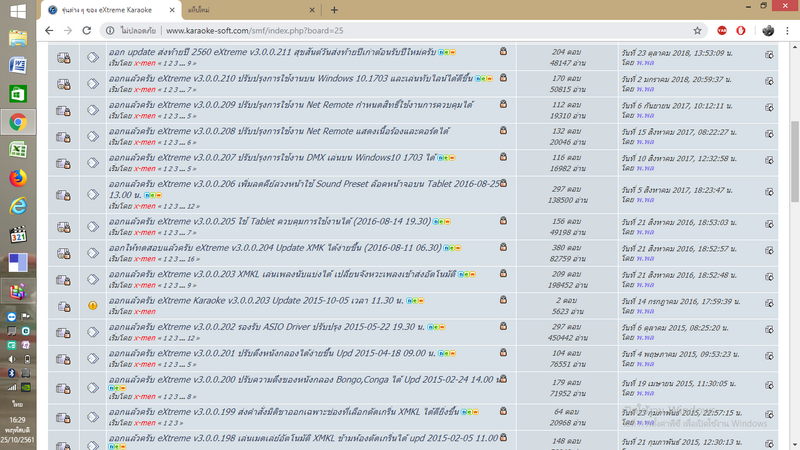Click the scrollbar down arrow
The height and width of the screenshot is (450, 800).
tap(795, 445)
